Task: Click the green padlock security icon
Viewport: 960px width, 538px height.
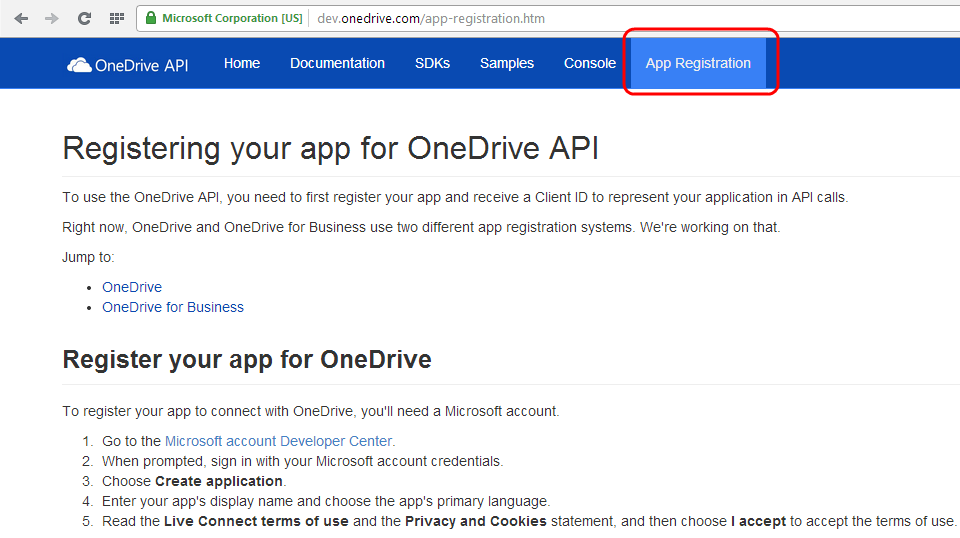Action: 151,18
